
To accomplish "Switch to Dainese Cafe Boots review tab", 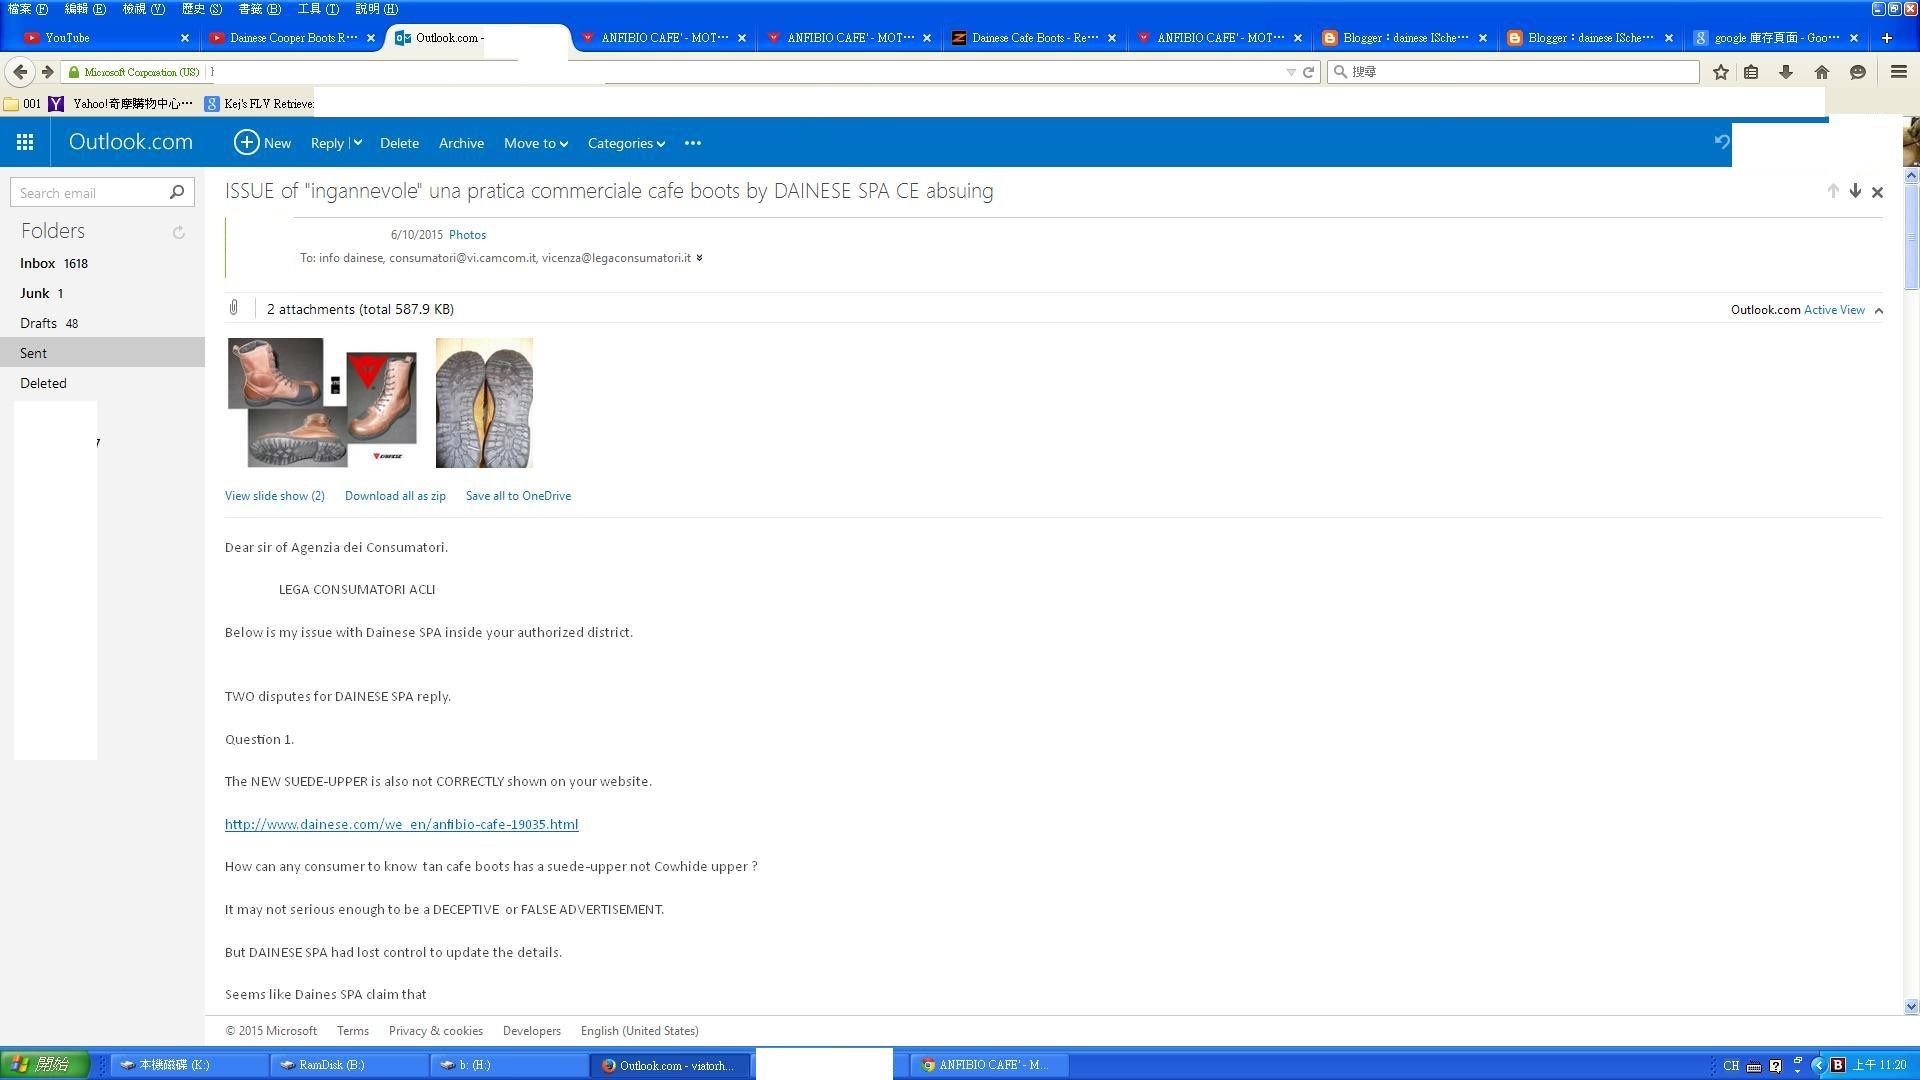I will point(1033,38).
